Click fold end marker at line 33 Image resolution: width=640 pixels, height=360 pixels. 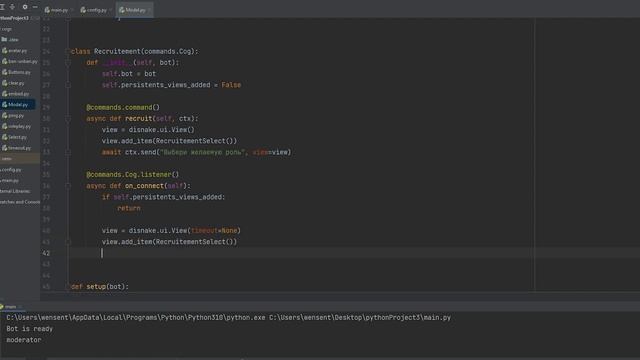[x=68, y=152]
